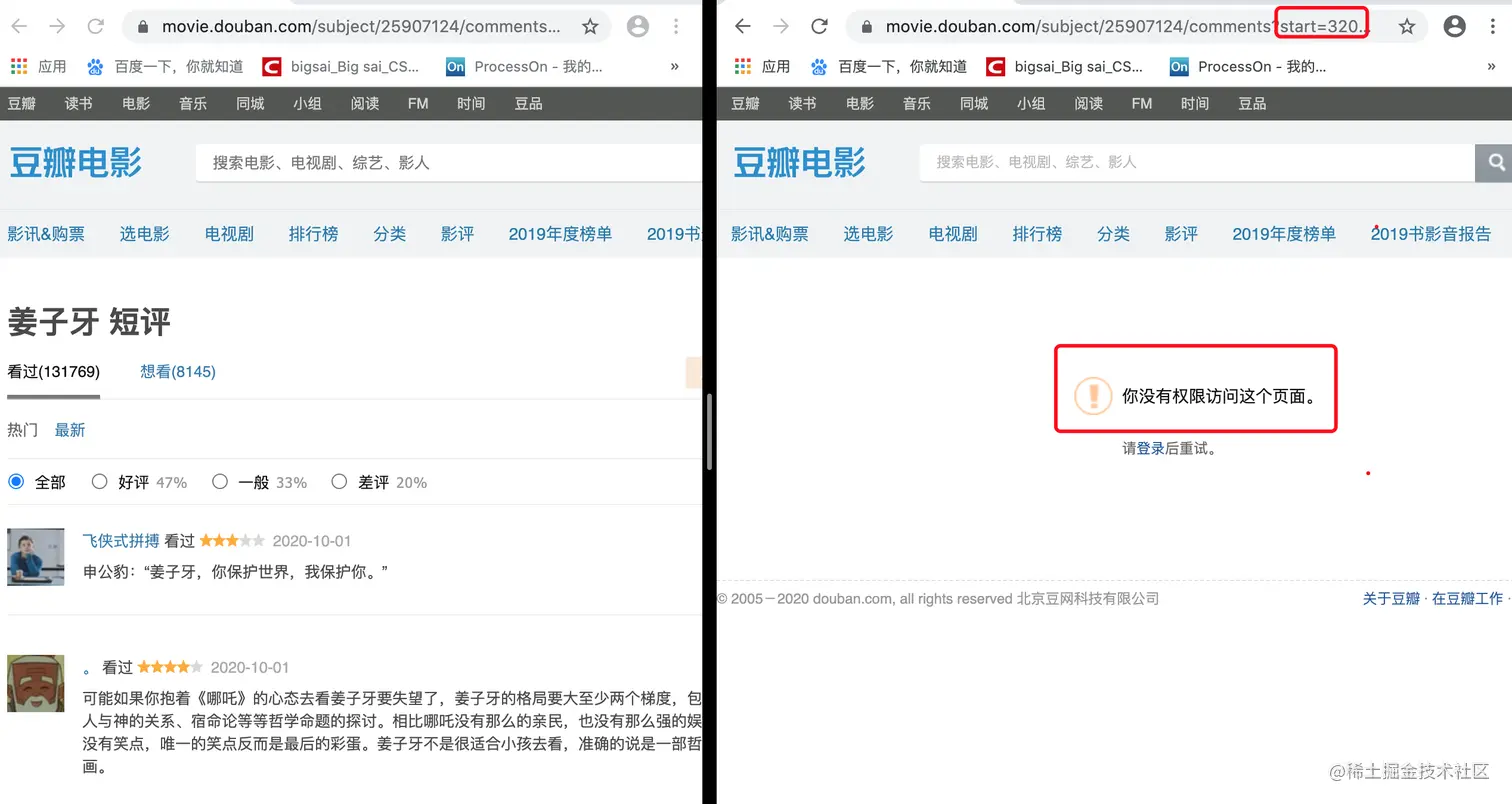Open 音乐 in left window top bar
1512x804 pixels.
193,104
